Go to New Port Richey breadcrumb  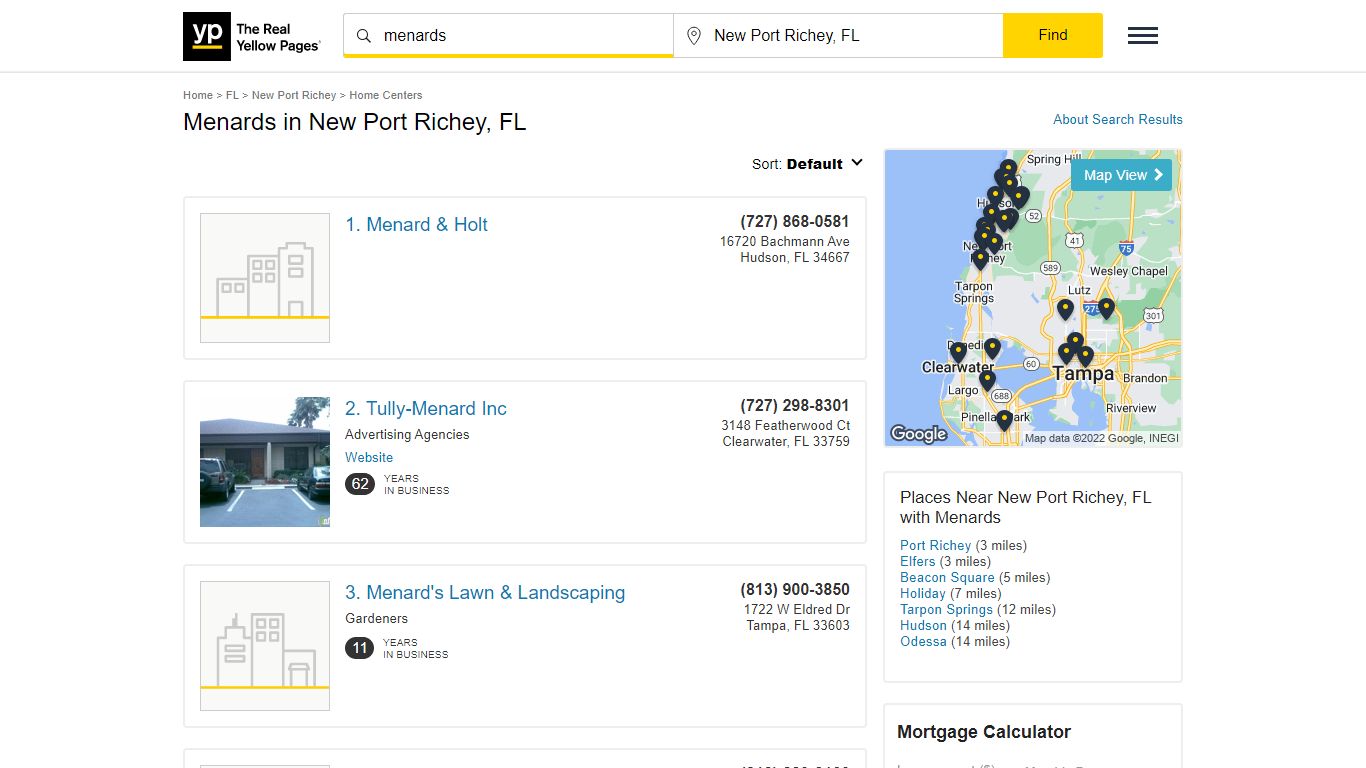294,95
